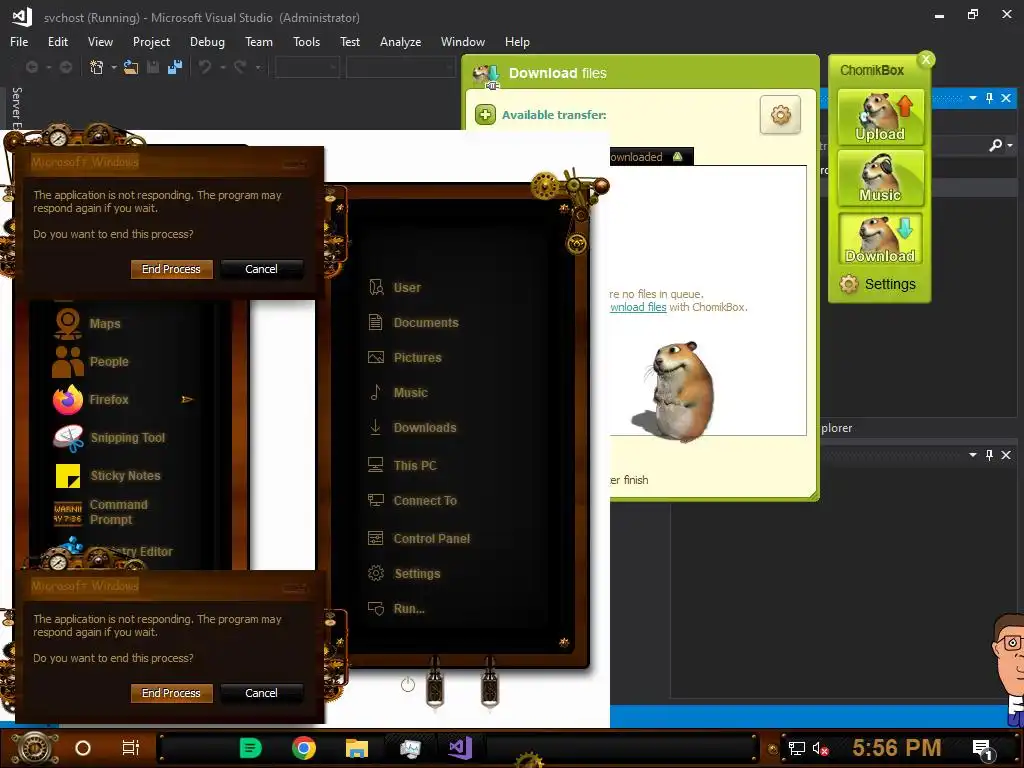Click the gear settings button in Download files

coord(780,115)
